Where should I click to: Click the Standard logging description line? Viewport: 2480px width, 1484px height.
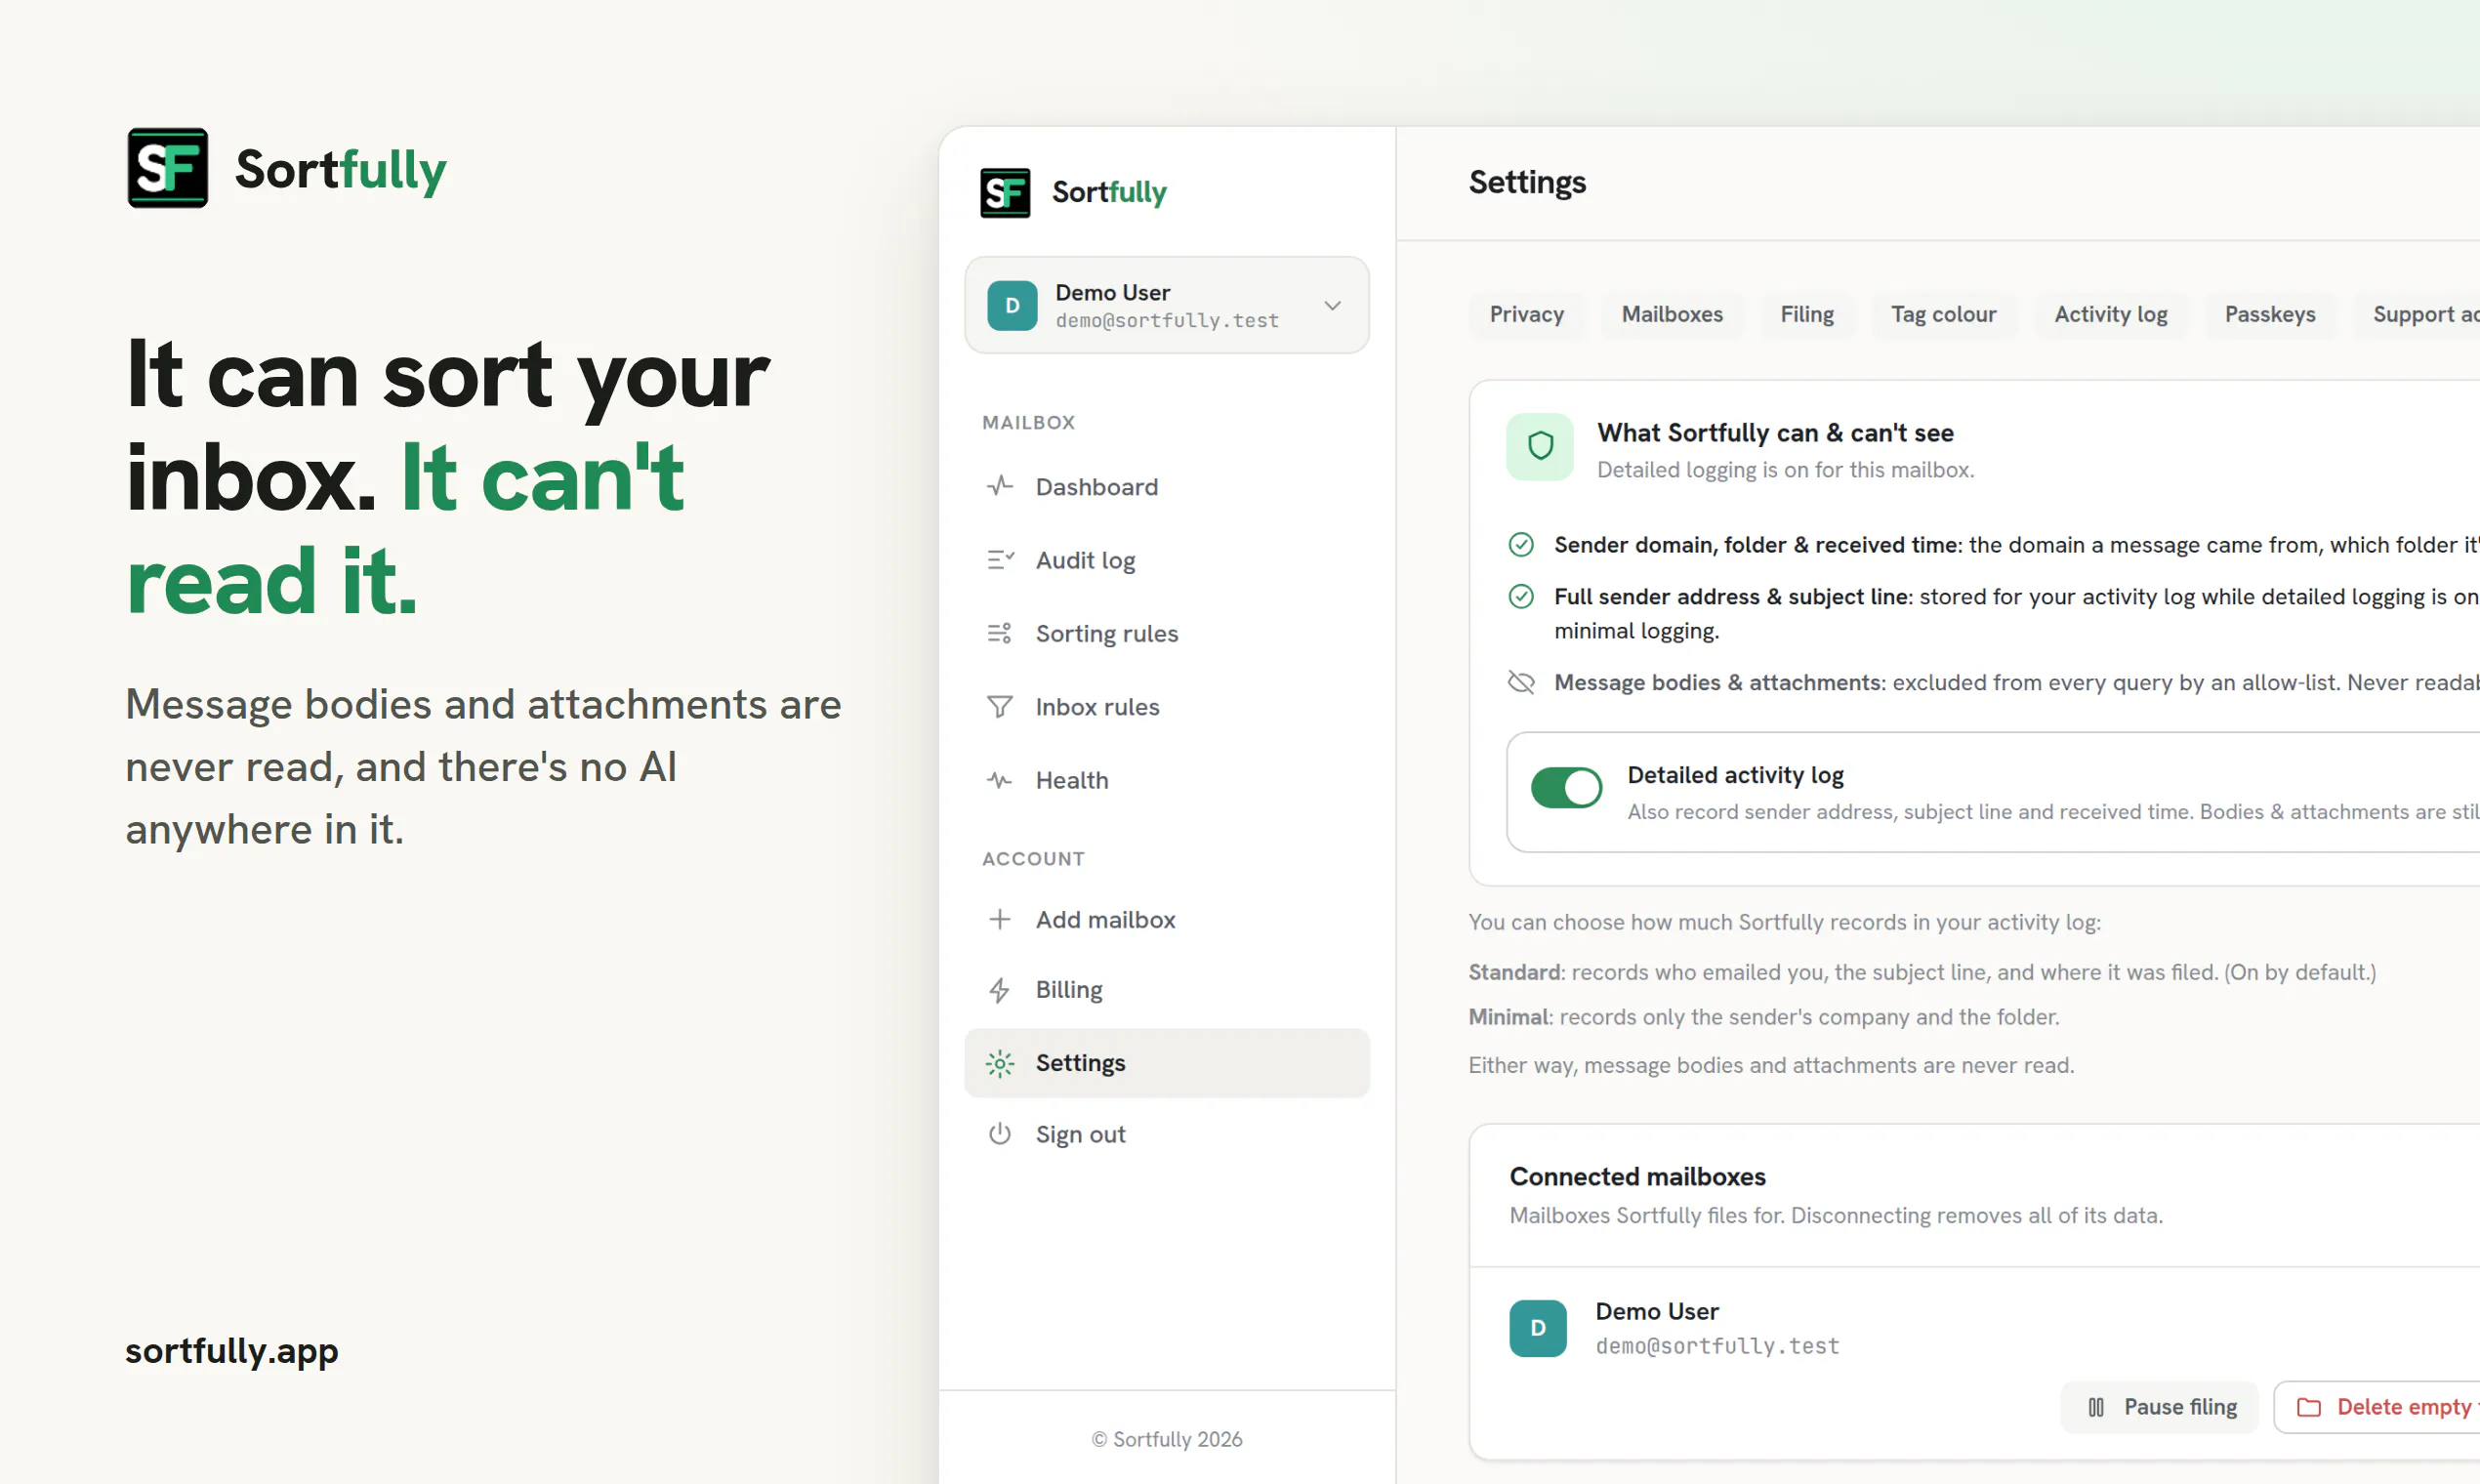point(1922,972)
